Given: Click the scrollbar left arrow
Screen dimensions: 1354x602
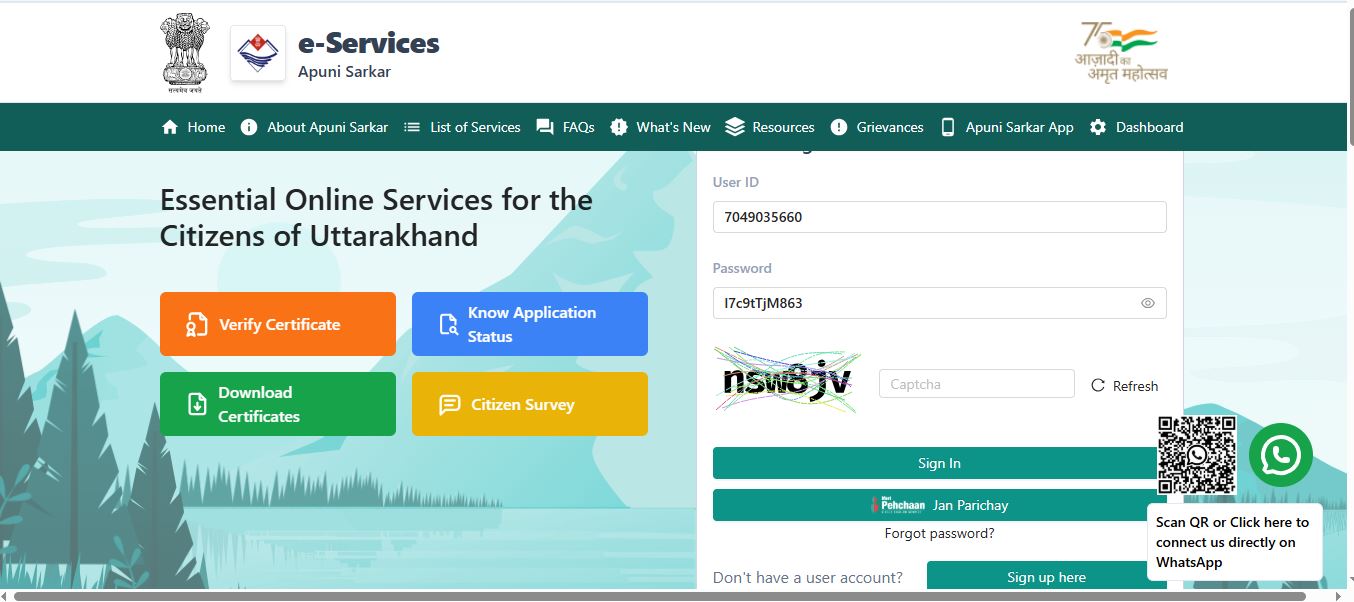Looking at the screenshot, I should click(5, 596).
